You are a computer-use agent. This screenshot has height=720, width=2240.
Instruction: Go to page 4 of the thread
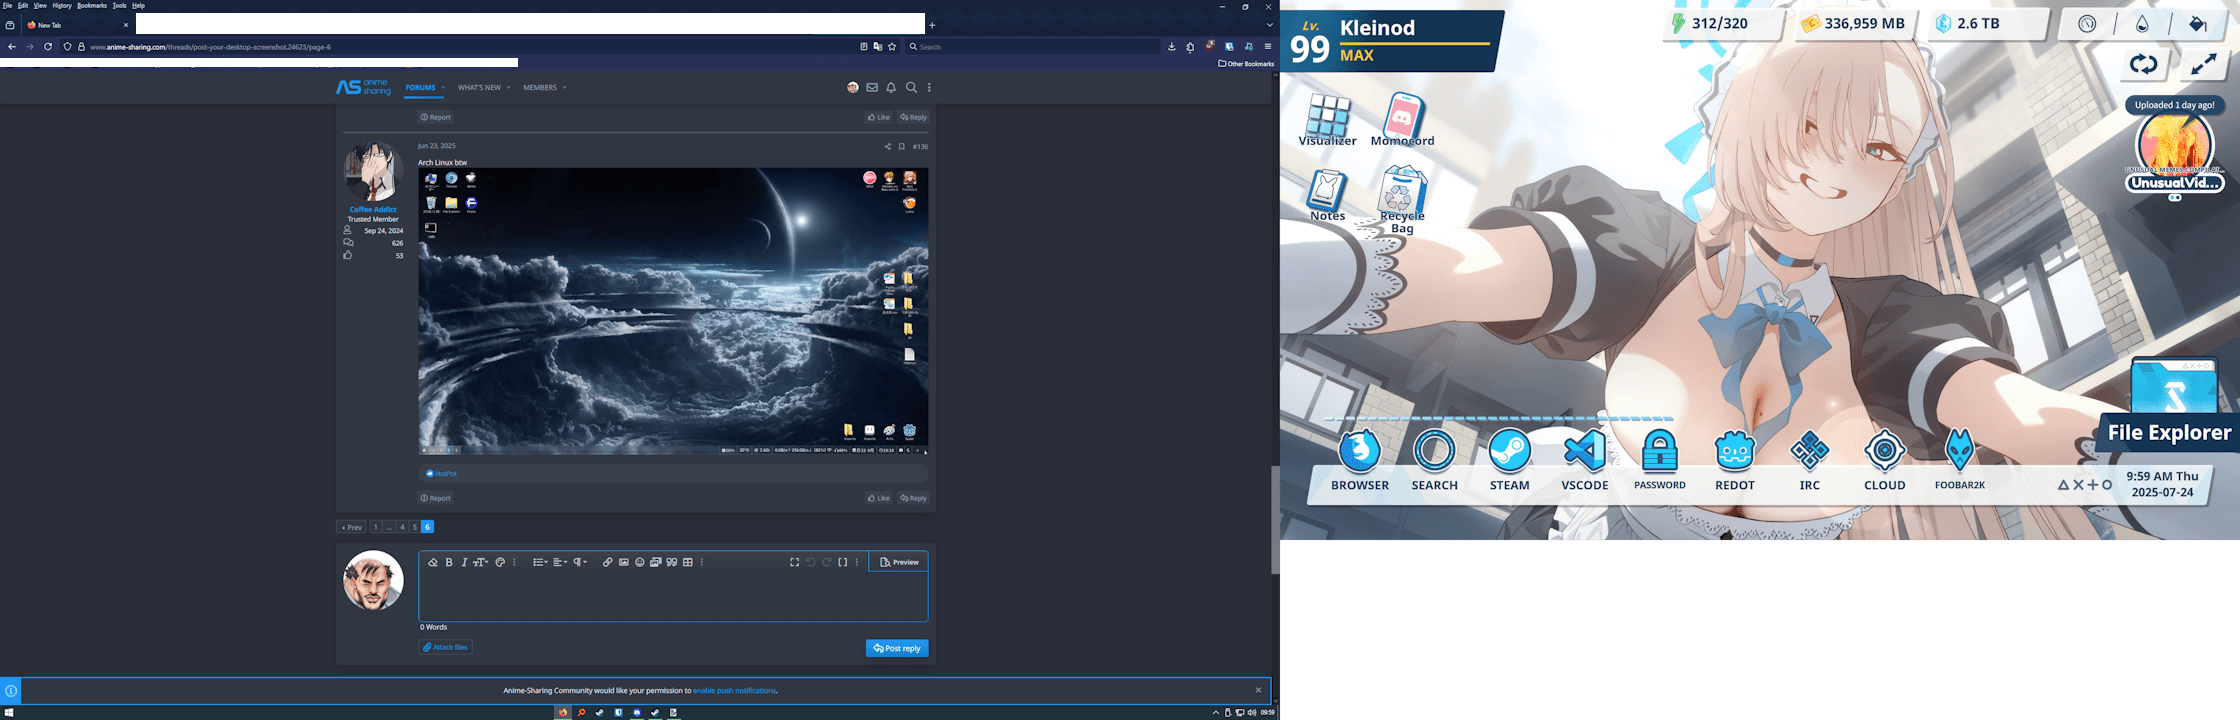402,527
